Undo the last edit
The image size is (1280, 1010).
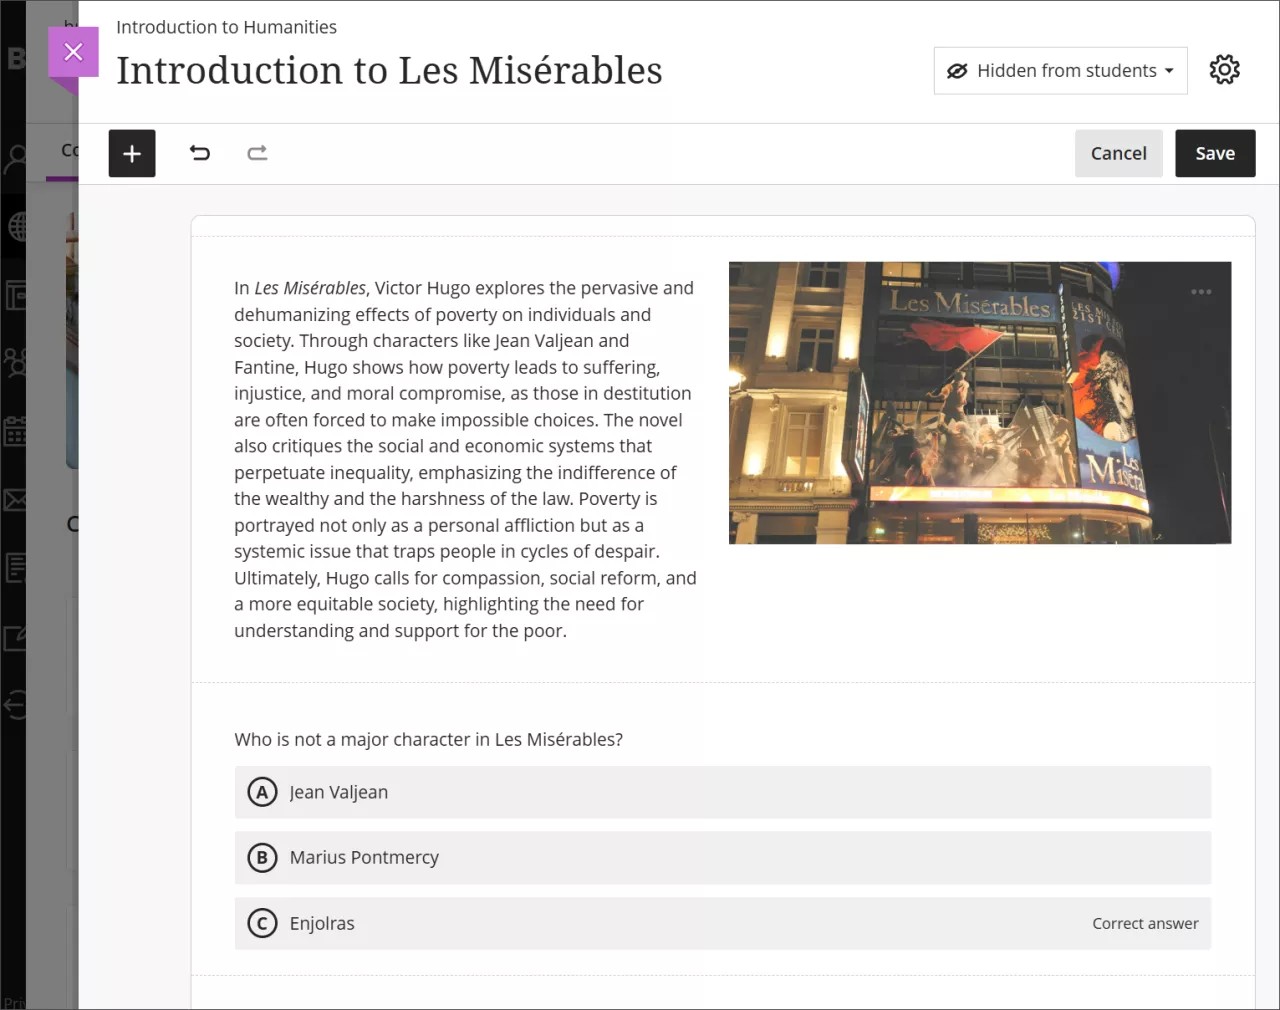(x=200, y=153)
